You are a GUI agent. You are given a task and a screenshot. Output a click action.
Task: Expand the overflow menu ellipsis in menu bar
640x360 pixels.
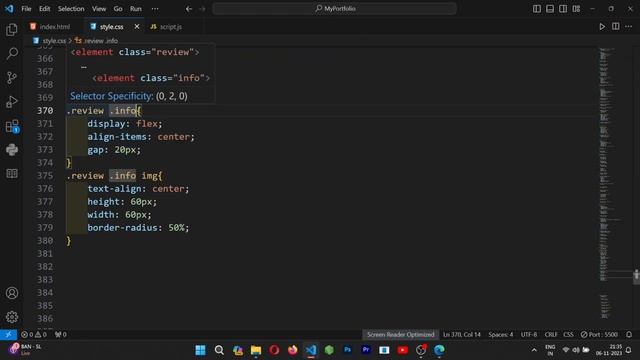point(155,9)
